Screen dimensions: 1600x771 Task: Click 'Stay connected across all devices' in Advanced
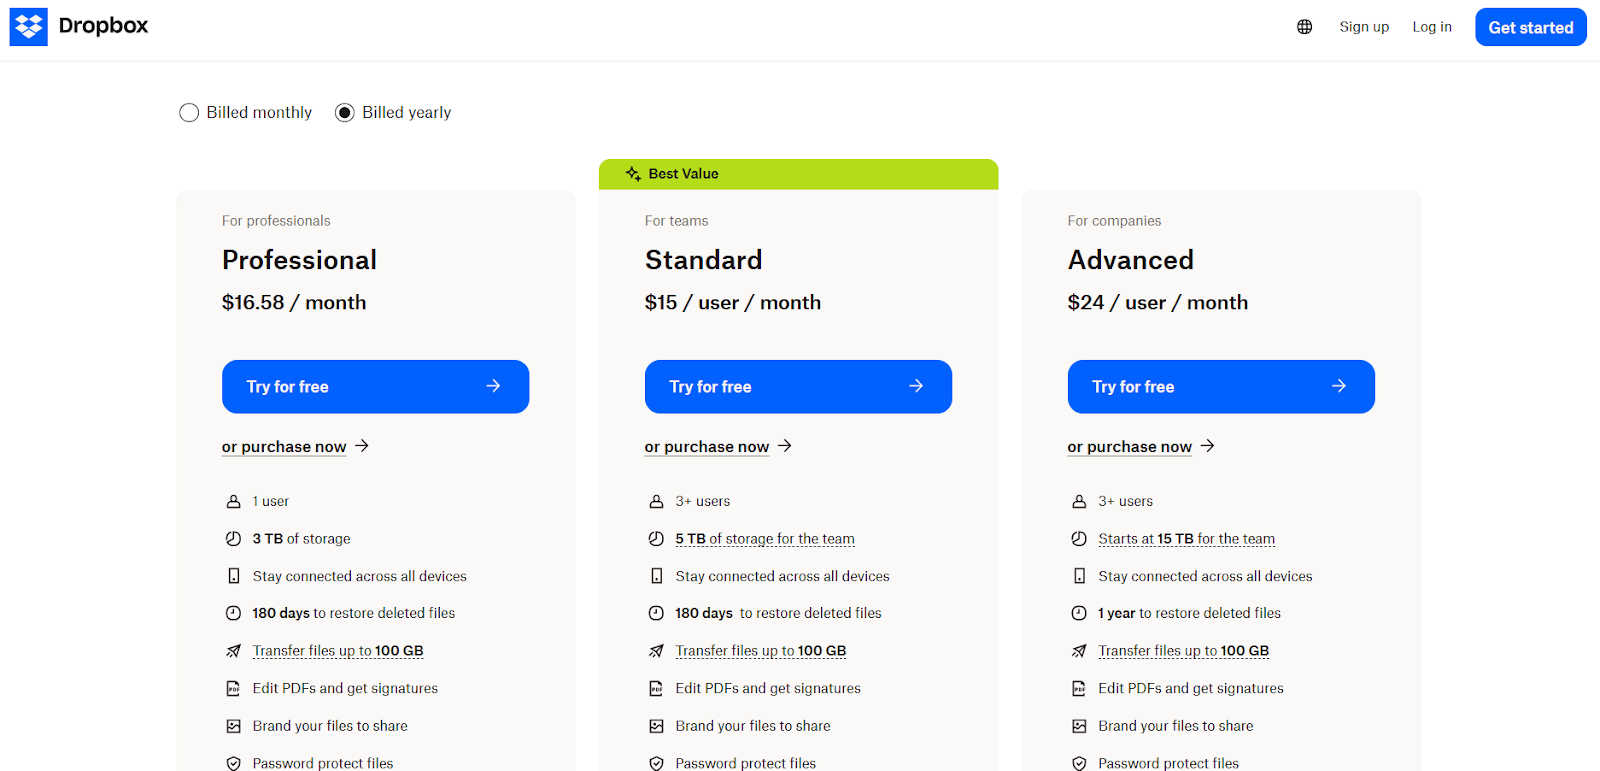(x=1205, y=576)
